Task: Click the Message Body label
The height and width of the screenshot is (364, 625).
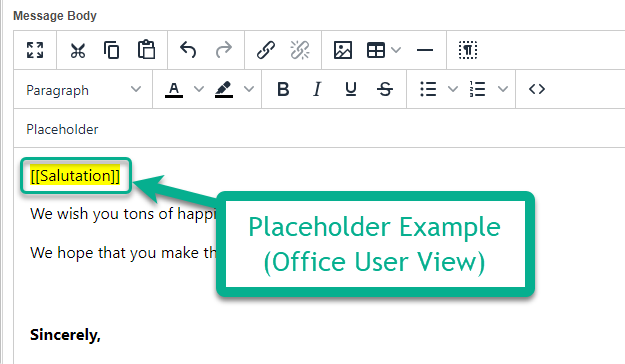Action: 55,16
